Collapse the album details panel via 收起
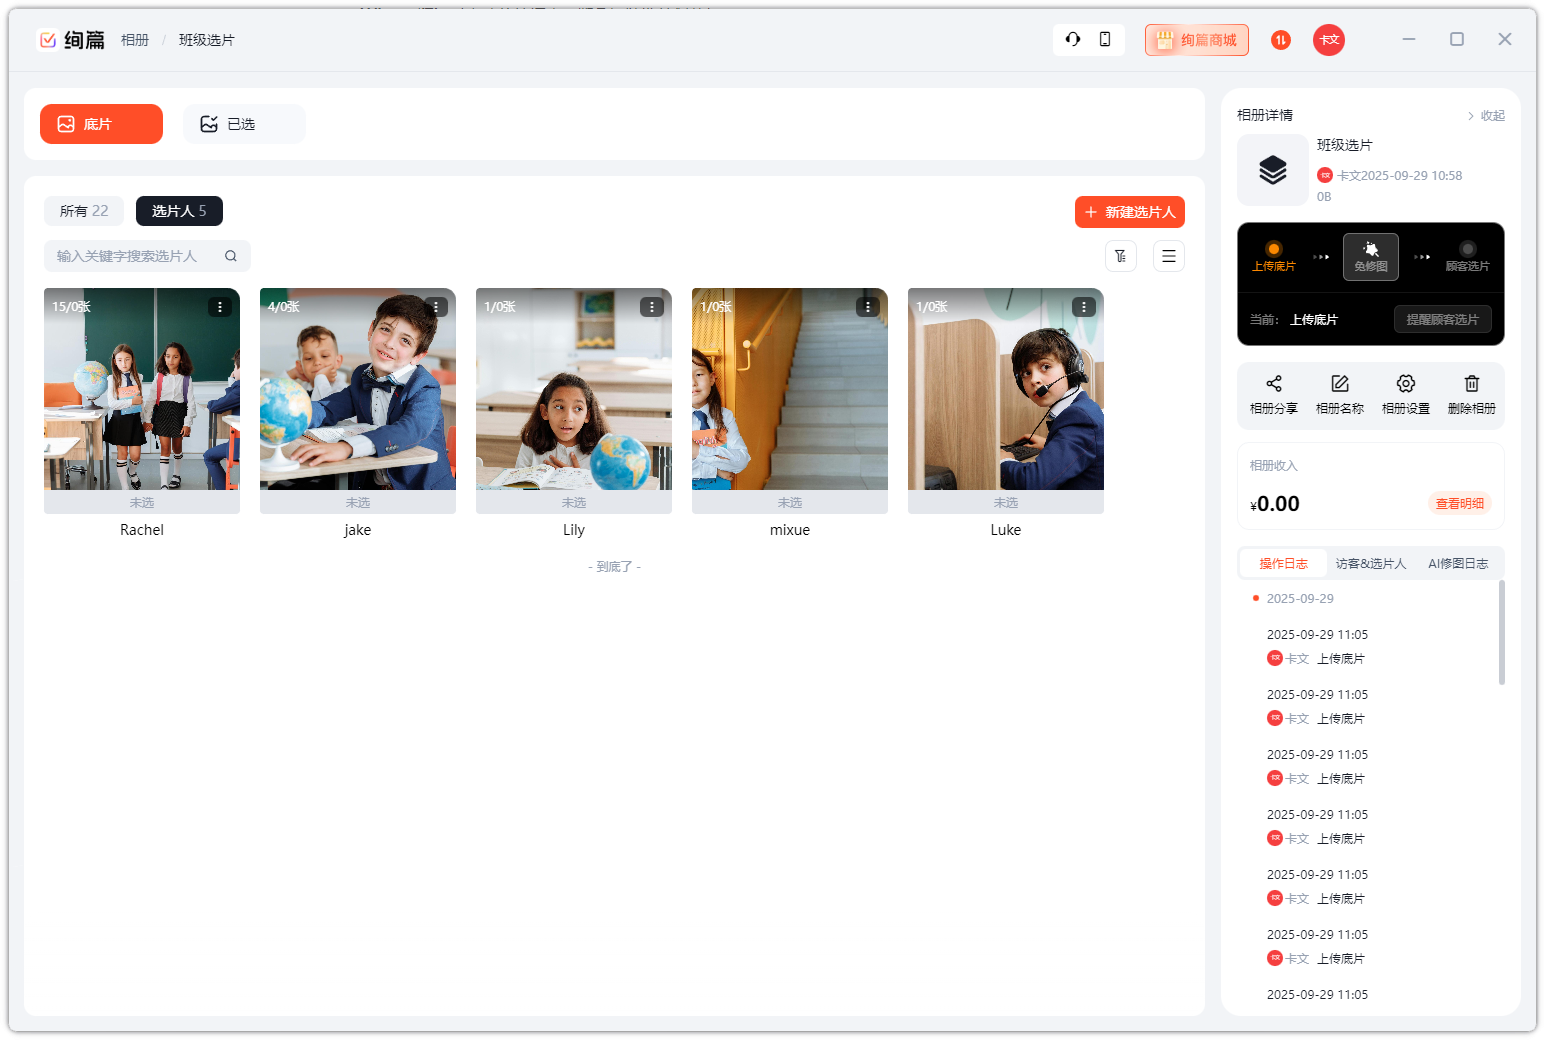Viewport: 1545px width, 1040px height. pyautogui.click(x=1486, y=116)
